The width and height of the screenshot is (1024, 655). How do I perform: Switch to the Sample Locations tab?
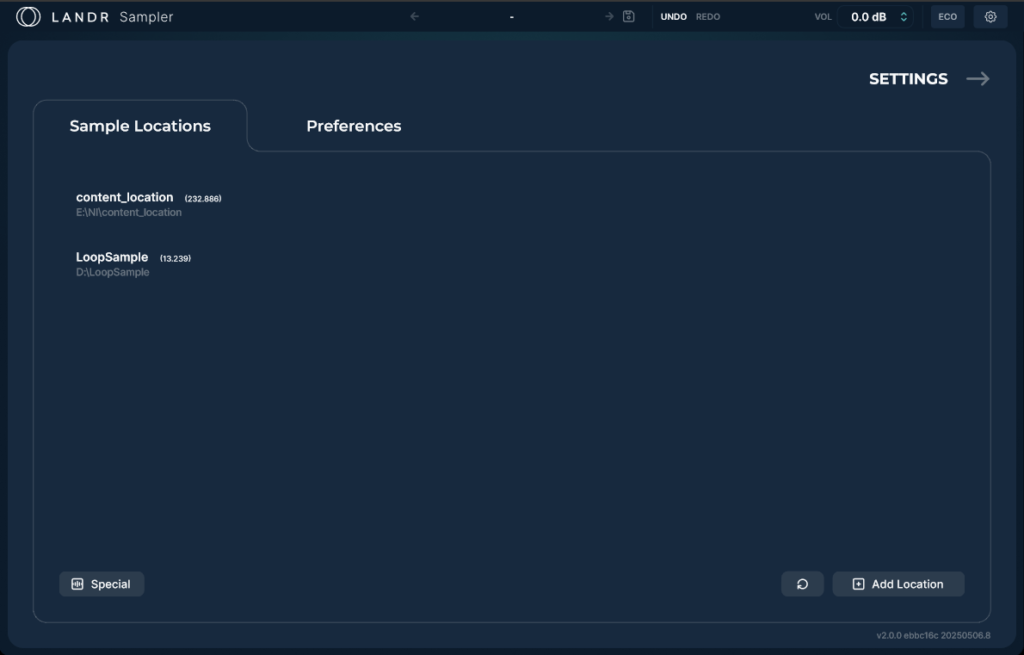click(x=140, y=126)
